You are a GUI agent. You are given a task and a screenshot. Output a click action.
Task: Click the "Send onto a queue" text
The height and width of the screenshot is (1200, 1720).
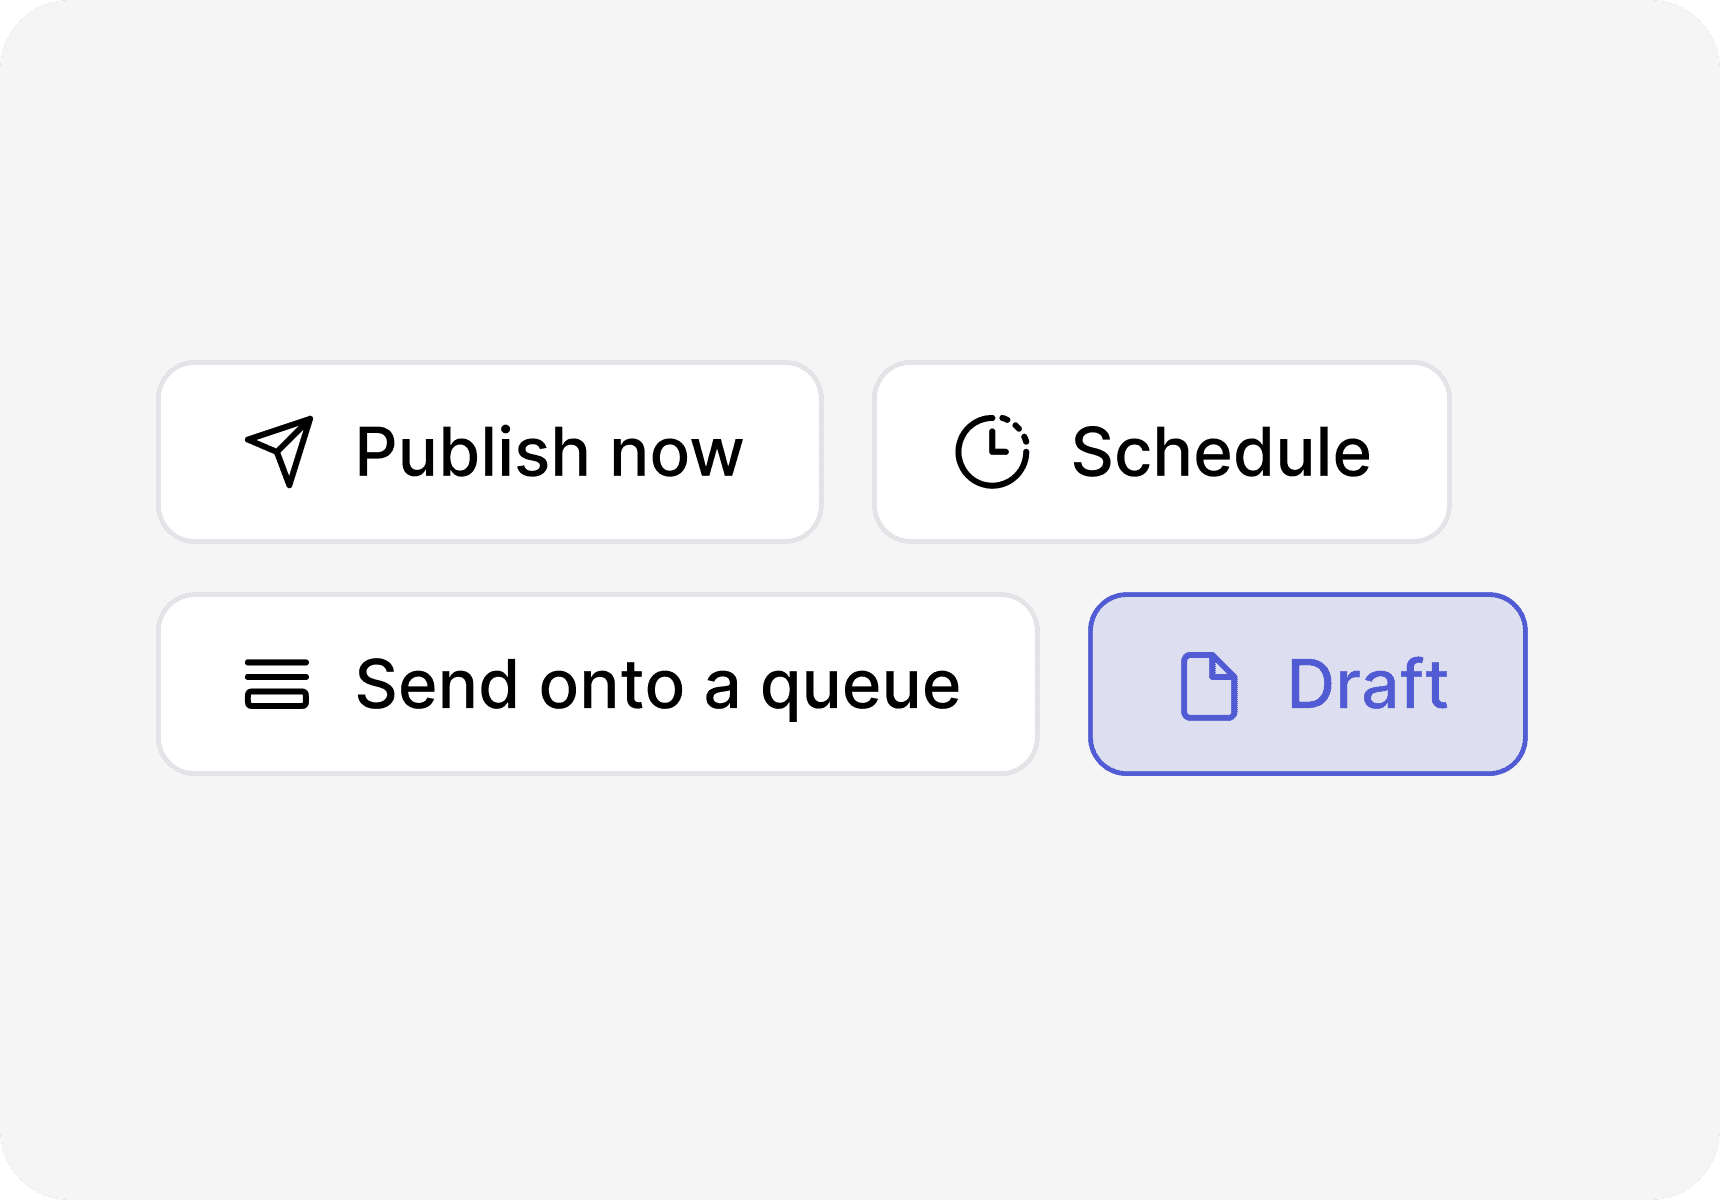coord(658,687)
